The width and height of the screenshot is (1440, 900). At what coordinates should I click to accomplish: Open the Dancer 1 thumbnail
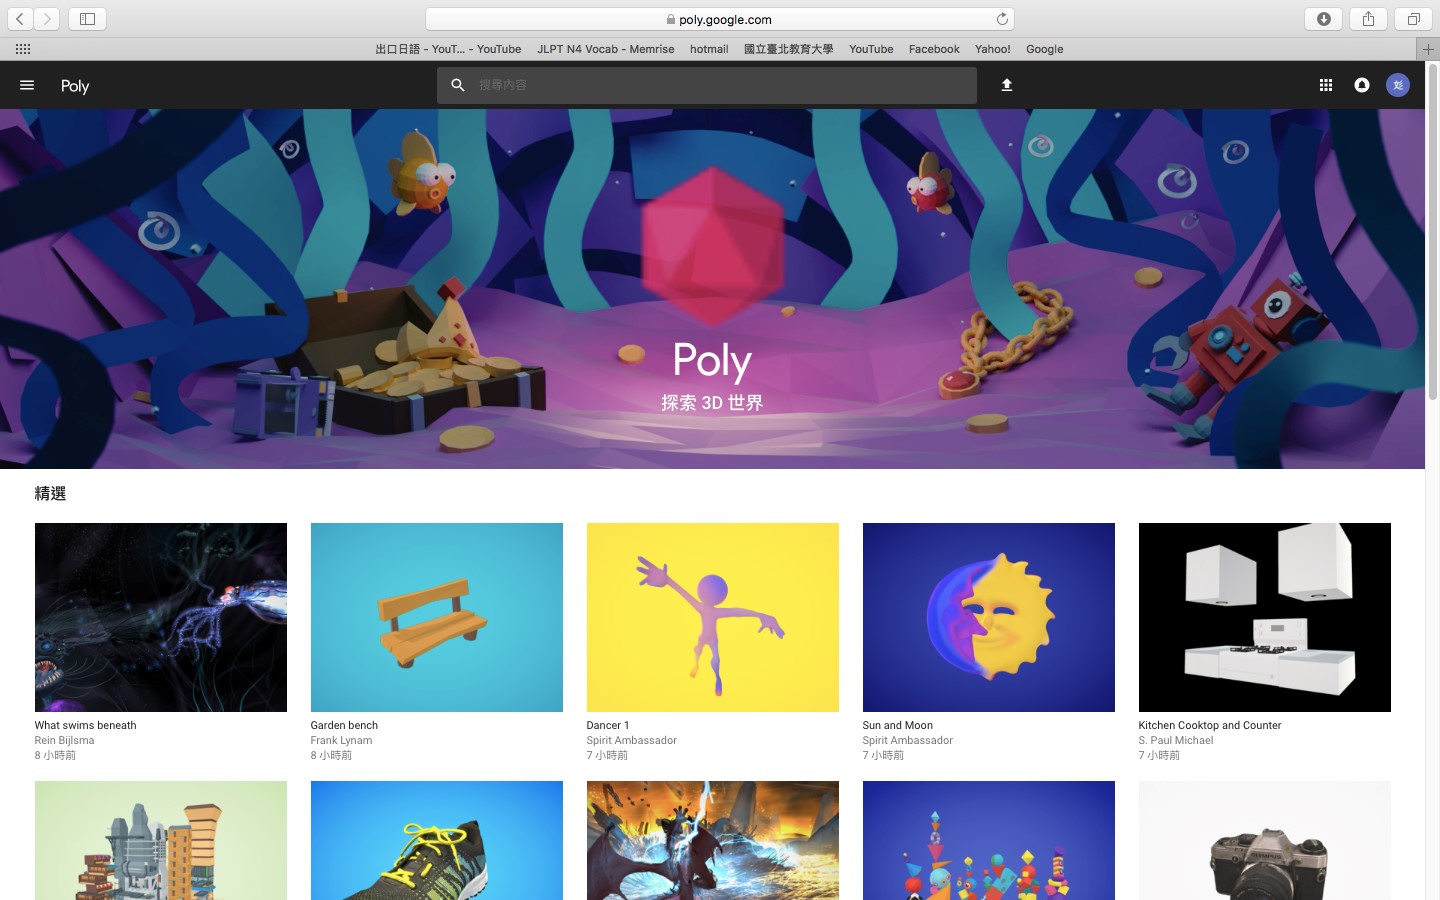(713, 617)
